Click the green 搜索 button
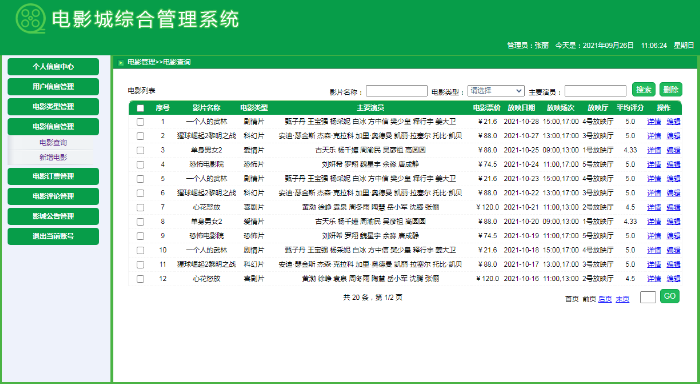This screenshot has width=700, height=384. point(644,90)
